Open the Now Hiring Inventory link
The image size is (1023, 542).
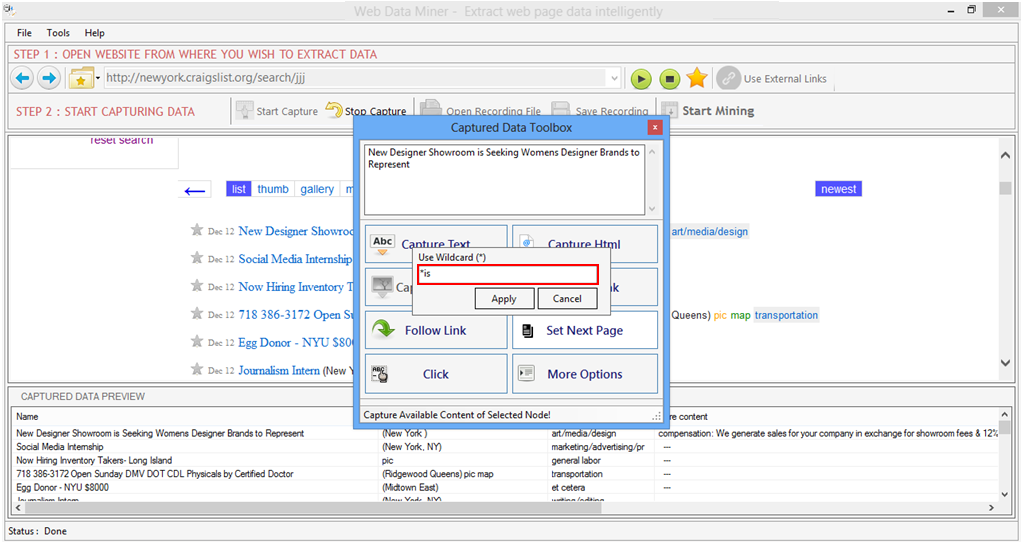[296, 287]
